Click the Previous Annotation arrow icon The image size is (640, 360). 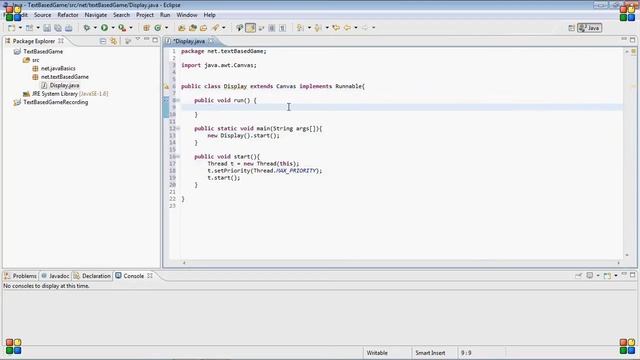point(318,28)
